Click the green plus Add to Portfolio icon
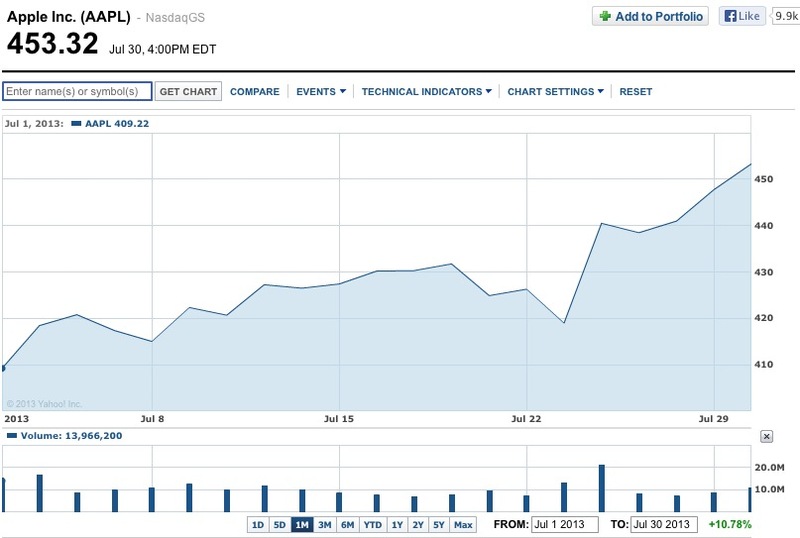800x538 pixels. pyautogui.click(x=605, y=16)
